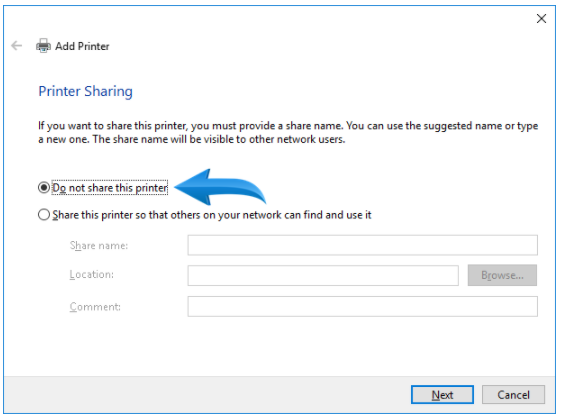Click the printer icon beside Add Printer
Viewport: 562px width, 418px height.
click(x=43, y=46)
